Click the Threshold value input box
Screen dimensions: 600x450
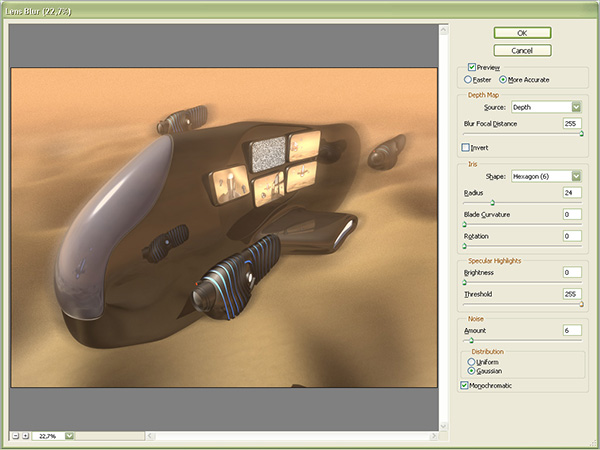tap(572, 295)
